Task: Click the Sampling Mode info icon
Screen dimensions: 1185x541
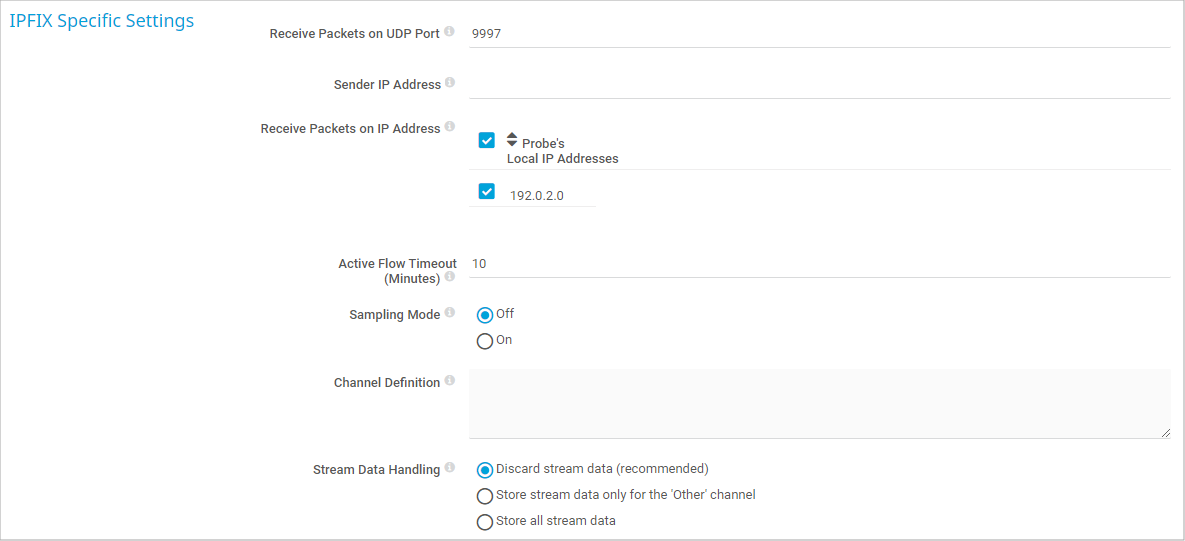Action: click(x=450, y=313)
